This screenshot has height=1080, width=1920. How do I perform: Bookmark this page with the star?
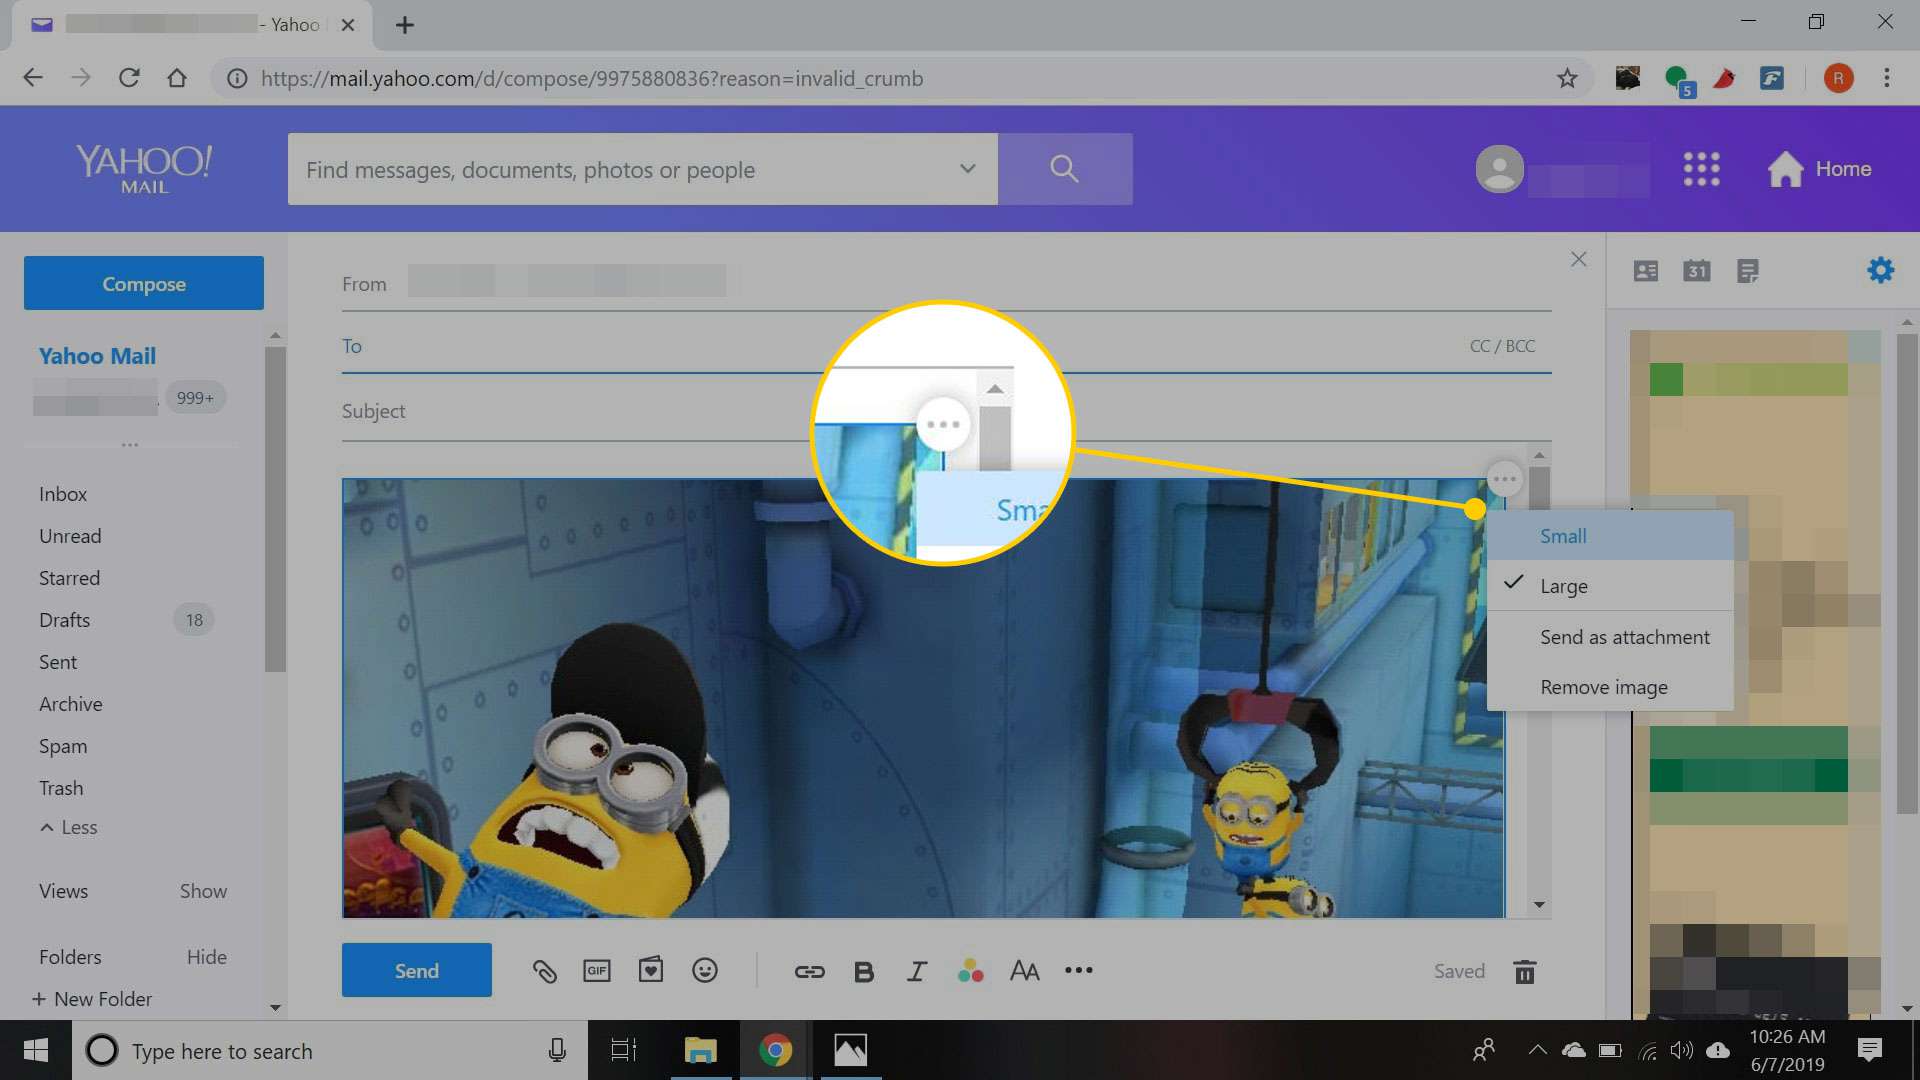(1567, 78)
